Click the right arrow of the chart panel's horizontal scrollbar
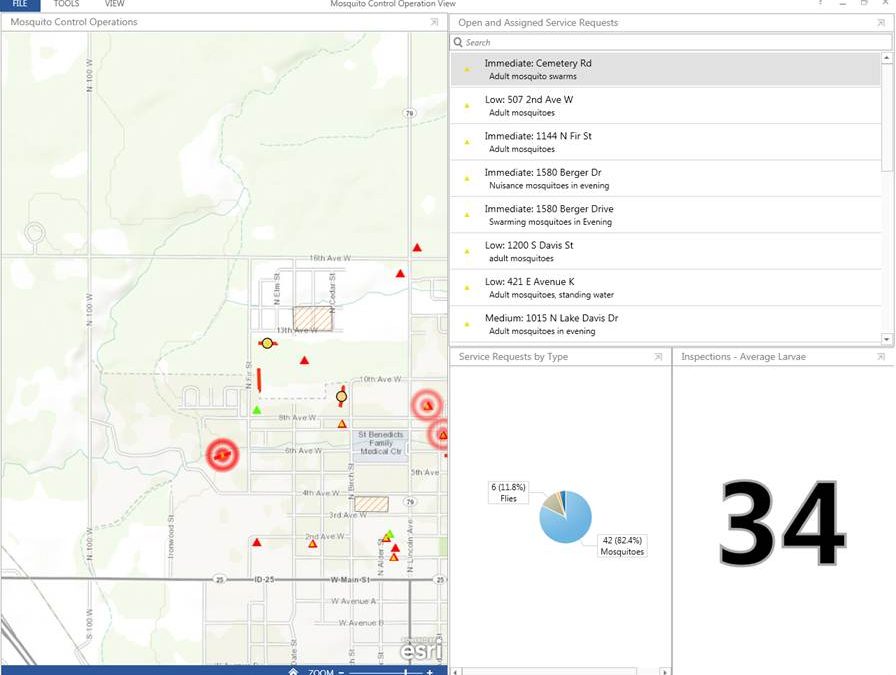This screenshot has width=896, height=675. [x=664, y=672]
